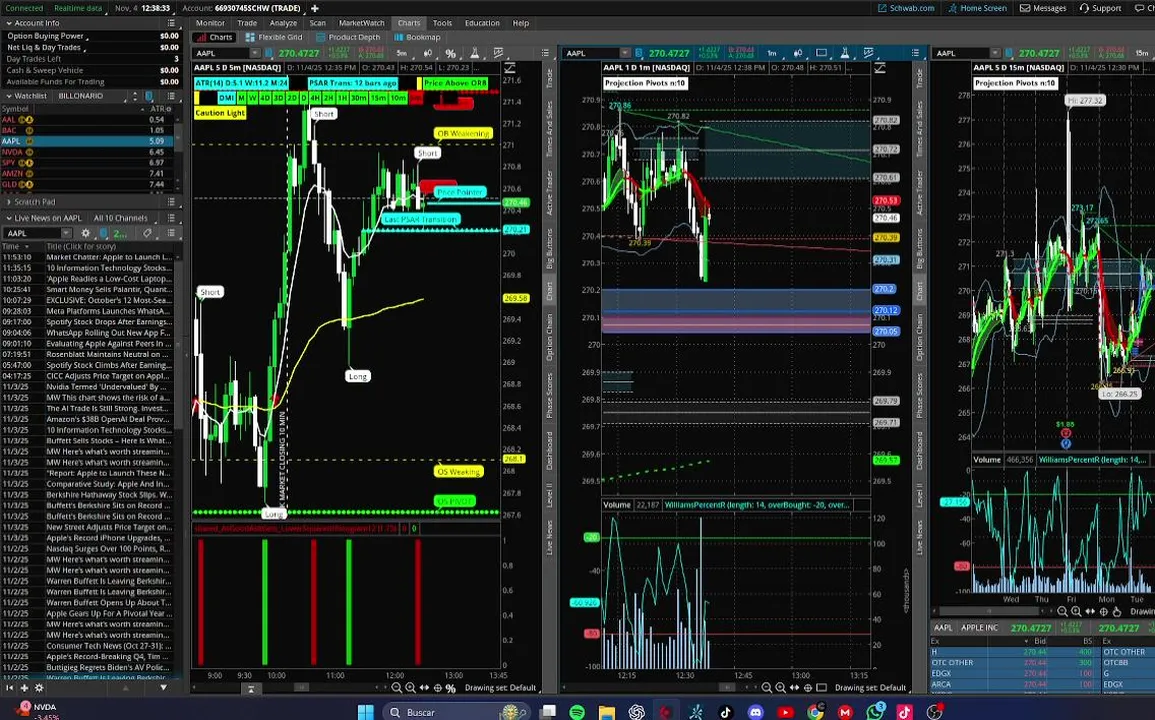
Task: Switch to the Product Depth subtab
Action: 348,37
